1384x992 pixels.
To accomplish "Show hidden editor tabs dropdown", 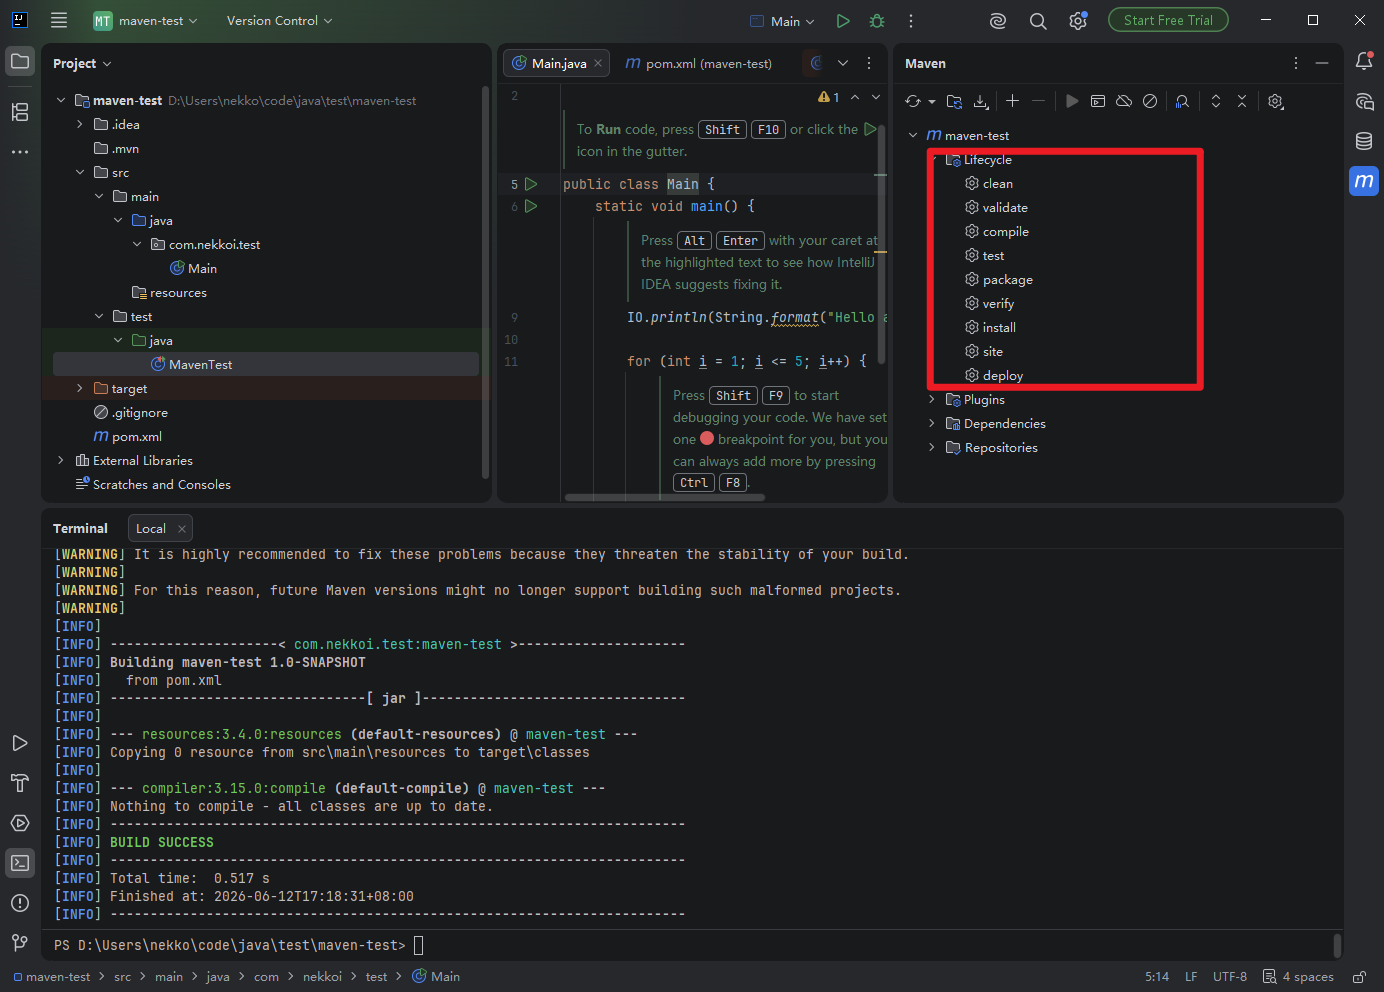I will 843,63.
